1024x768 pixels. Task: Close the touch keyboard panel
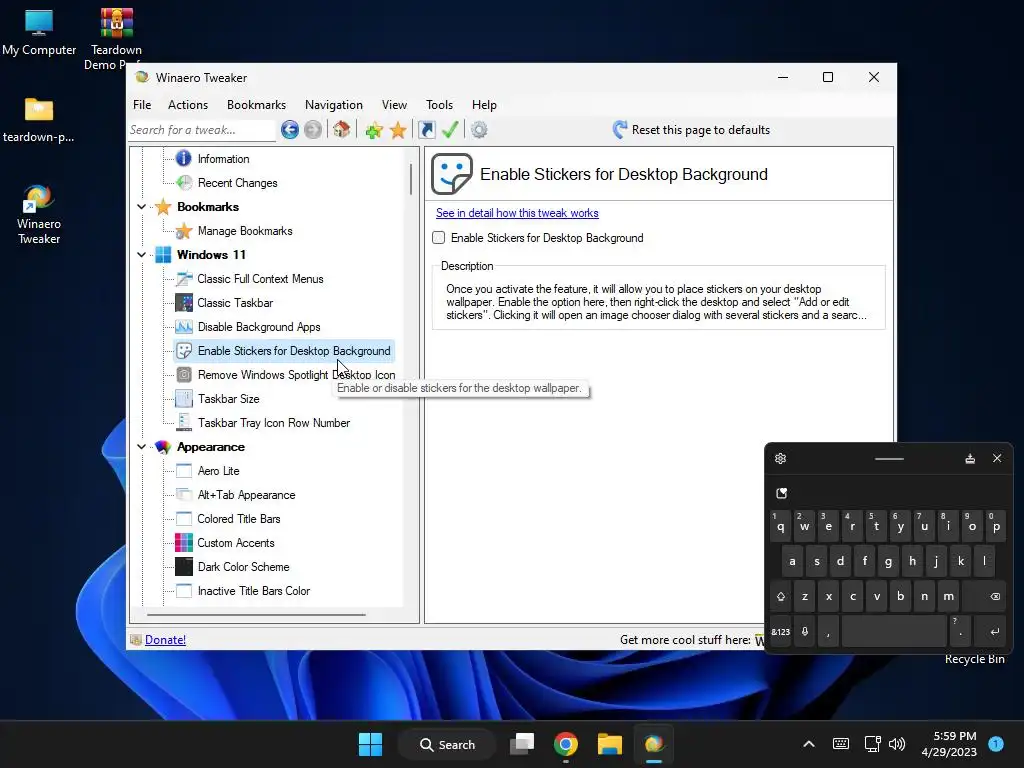pyautogui.click(x=997, y=458)
